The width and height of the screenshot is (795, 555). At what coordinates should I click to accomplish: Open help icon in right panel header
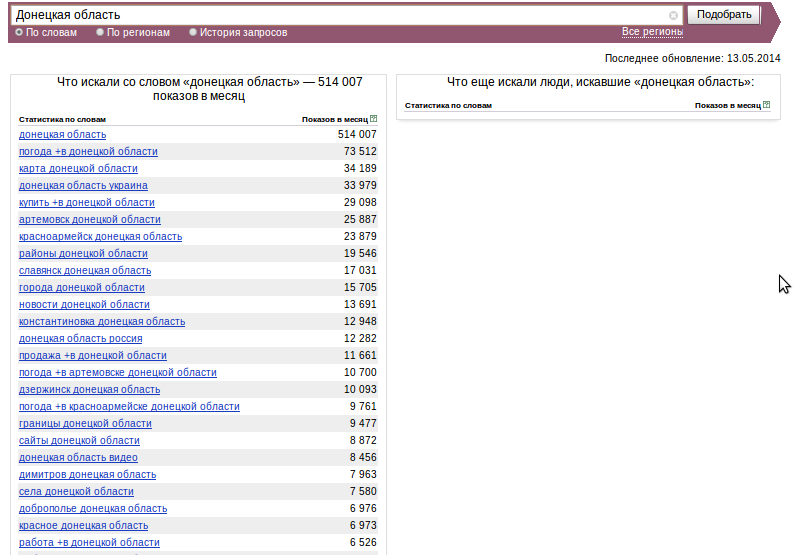pyautogui.click(x=767, y=105)
